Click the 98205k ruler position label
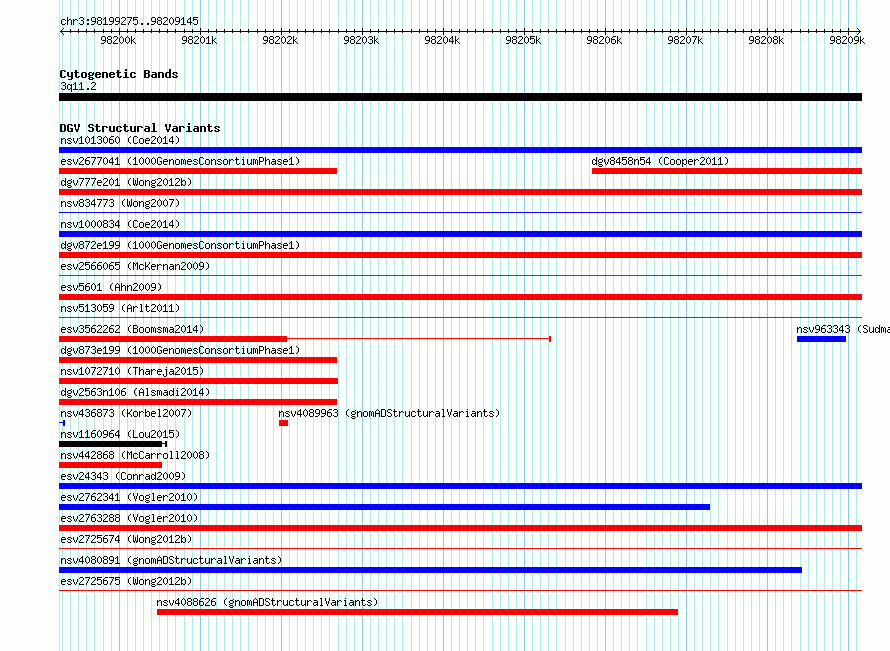 pyautogui.click(x=523, y=40)
